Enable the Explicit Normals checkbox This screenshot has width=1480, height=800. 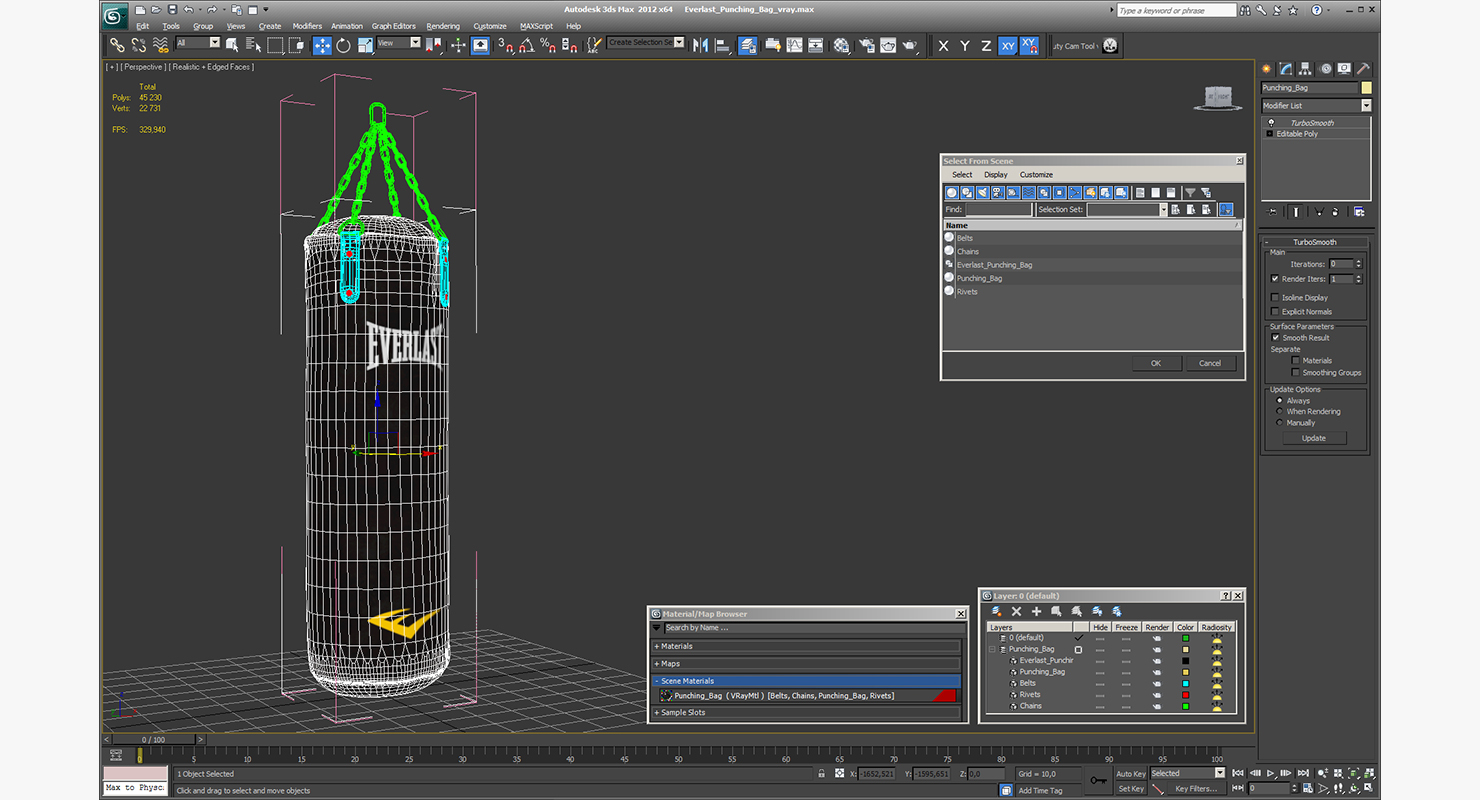[1275, 311]
